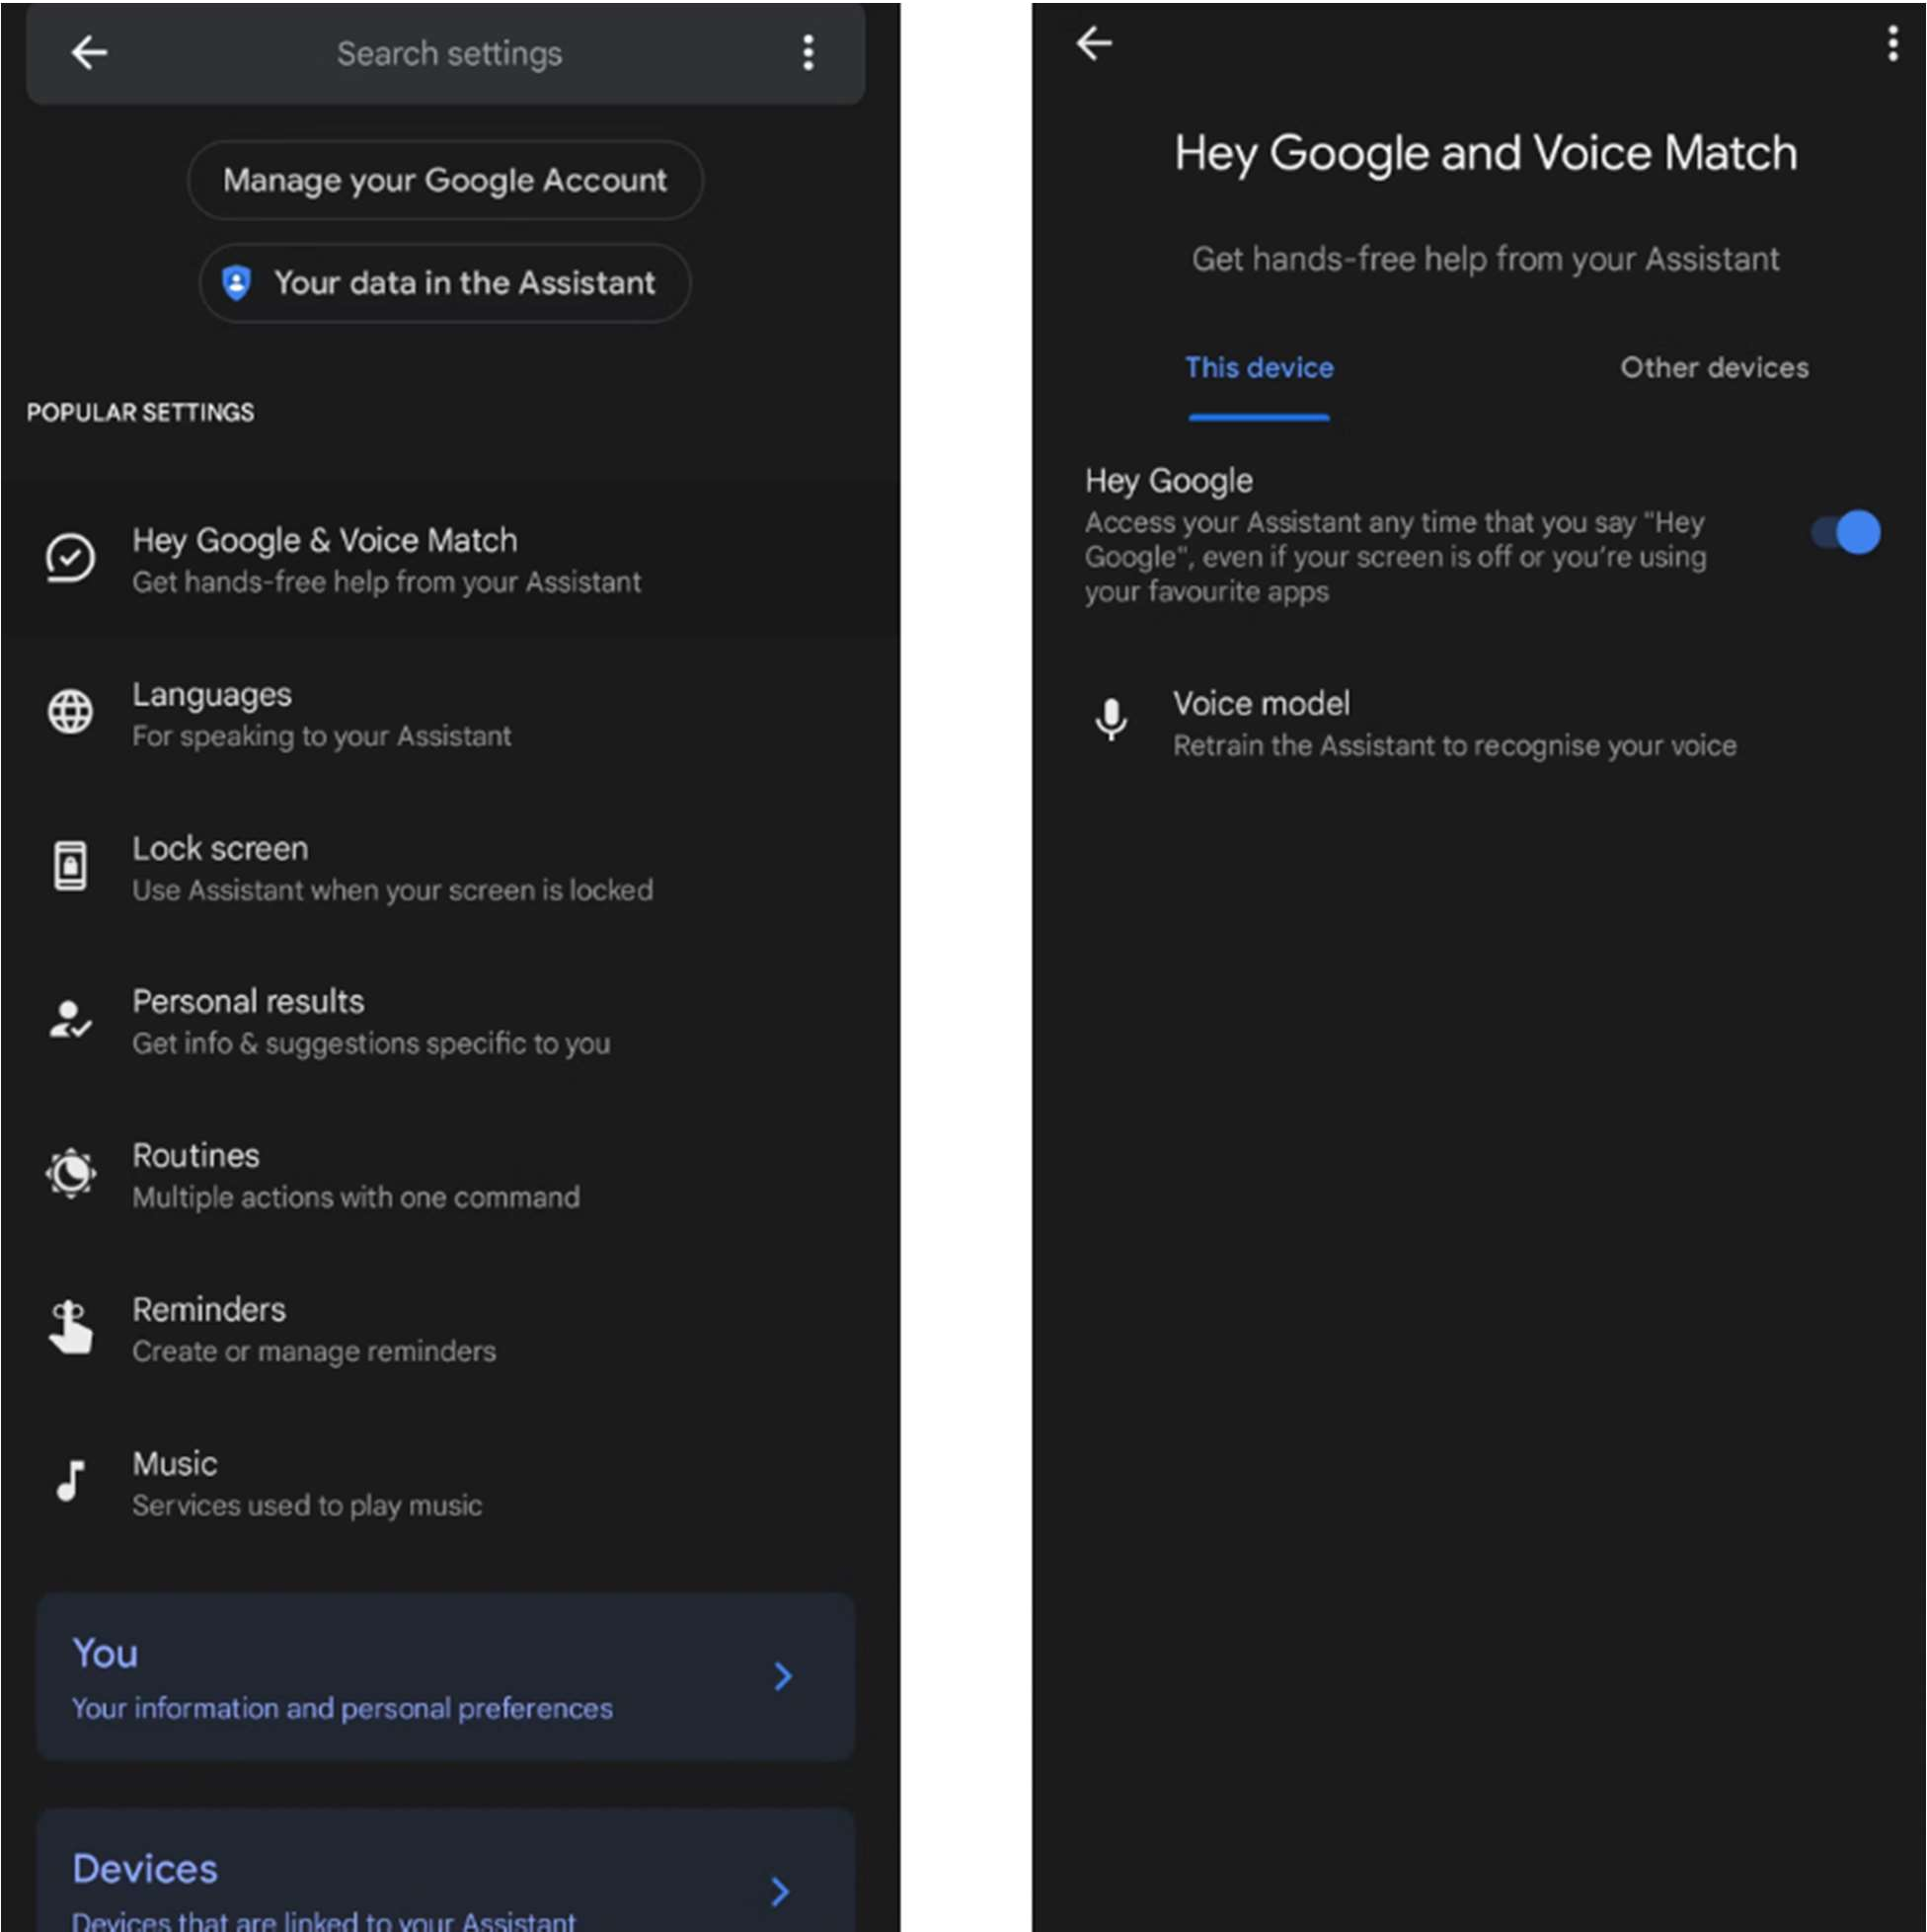Go back from Hey Google and Voice Match page
Viewport: 1927px width, 1932px height.
1094,44
